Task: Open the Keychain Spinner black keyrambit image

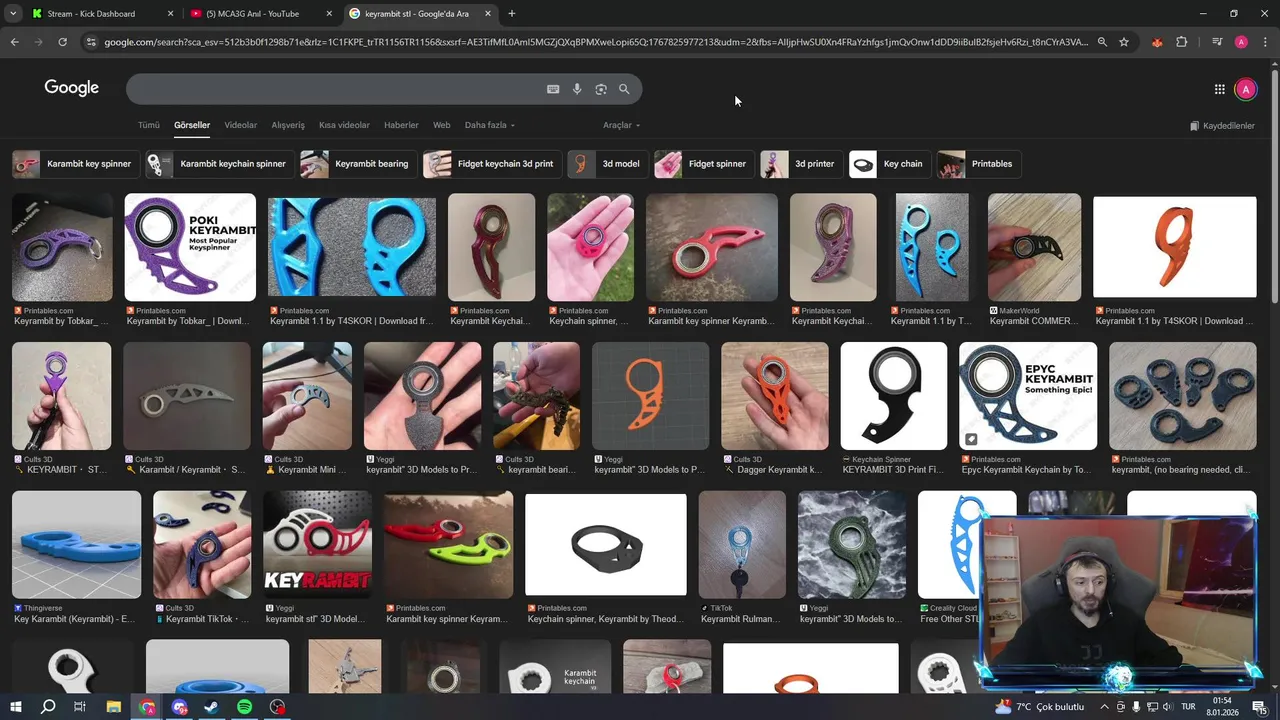Action: (x=894, y=396)
